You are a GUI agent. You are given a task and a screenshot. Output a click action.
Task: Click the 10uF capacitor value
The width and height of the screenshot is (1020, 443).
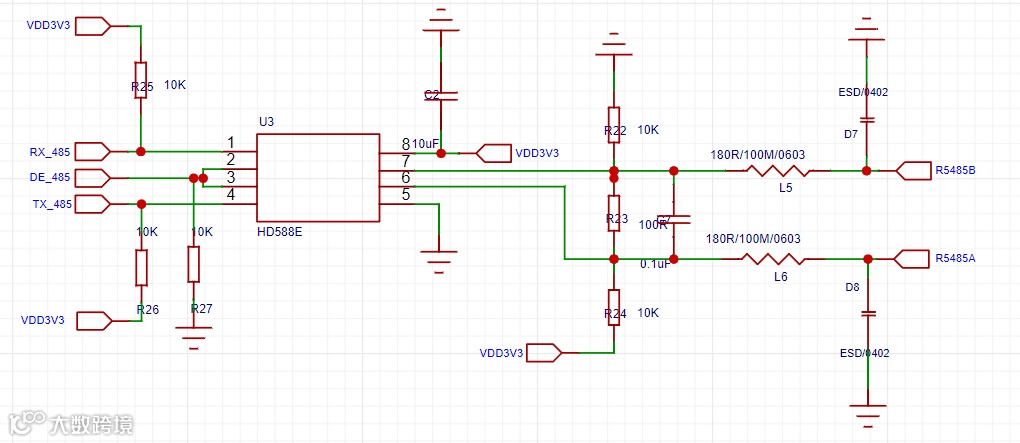(x=427, y=143)
